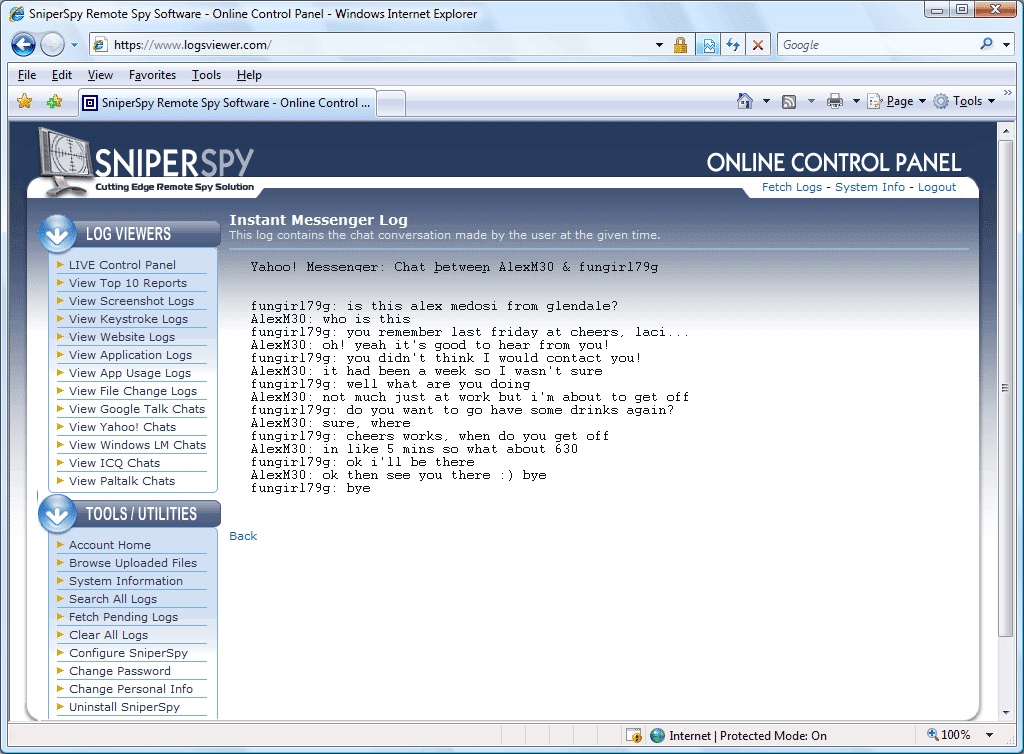
Task: Collapse the TOOLS / UTILITIES section arrow icon
Action: click(x=57, y=514)
